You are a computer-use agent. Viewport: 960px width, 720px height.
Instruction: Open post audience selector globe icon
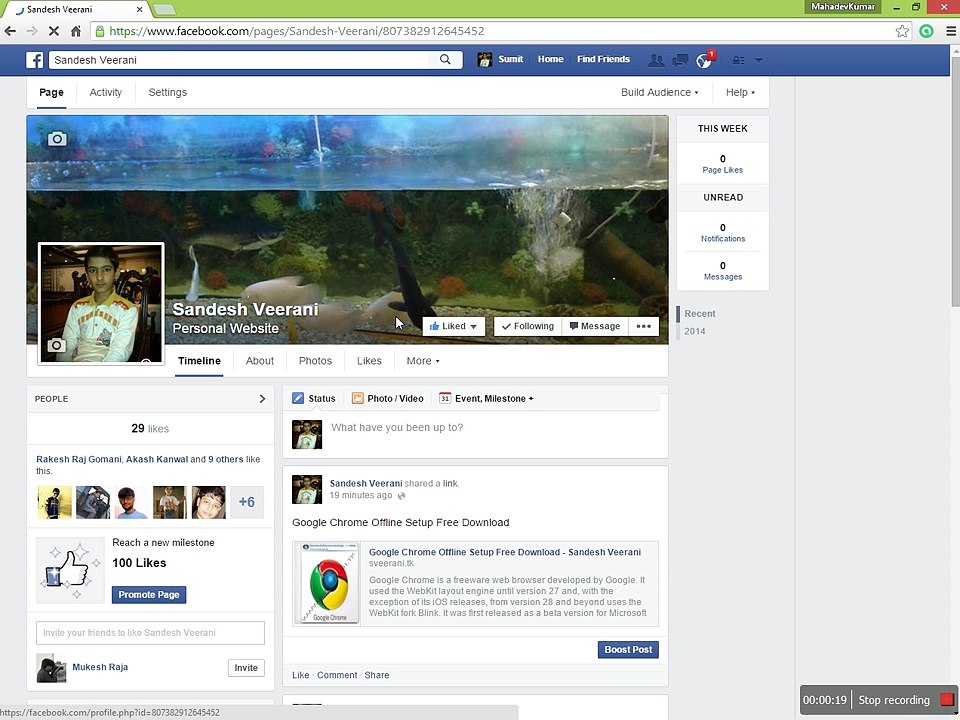402,496
